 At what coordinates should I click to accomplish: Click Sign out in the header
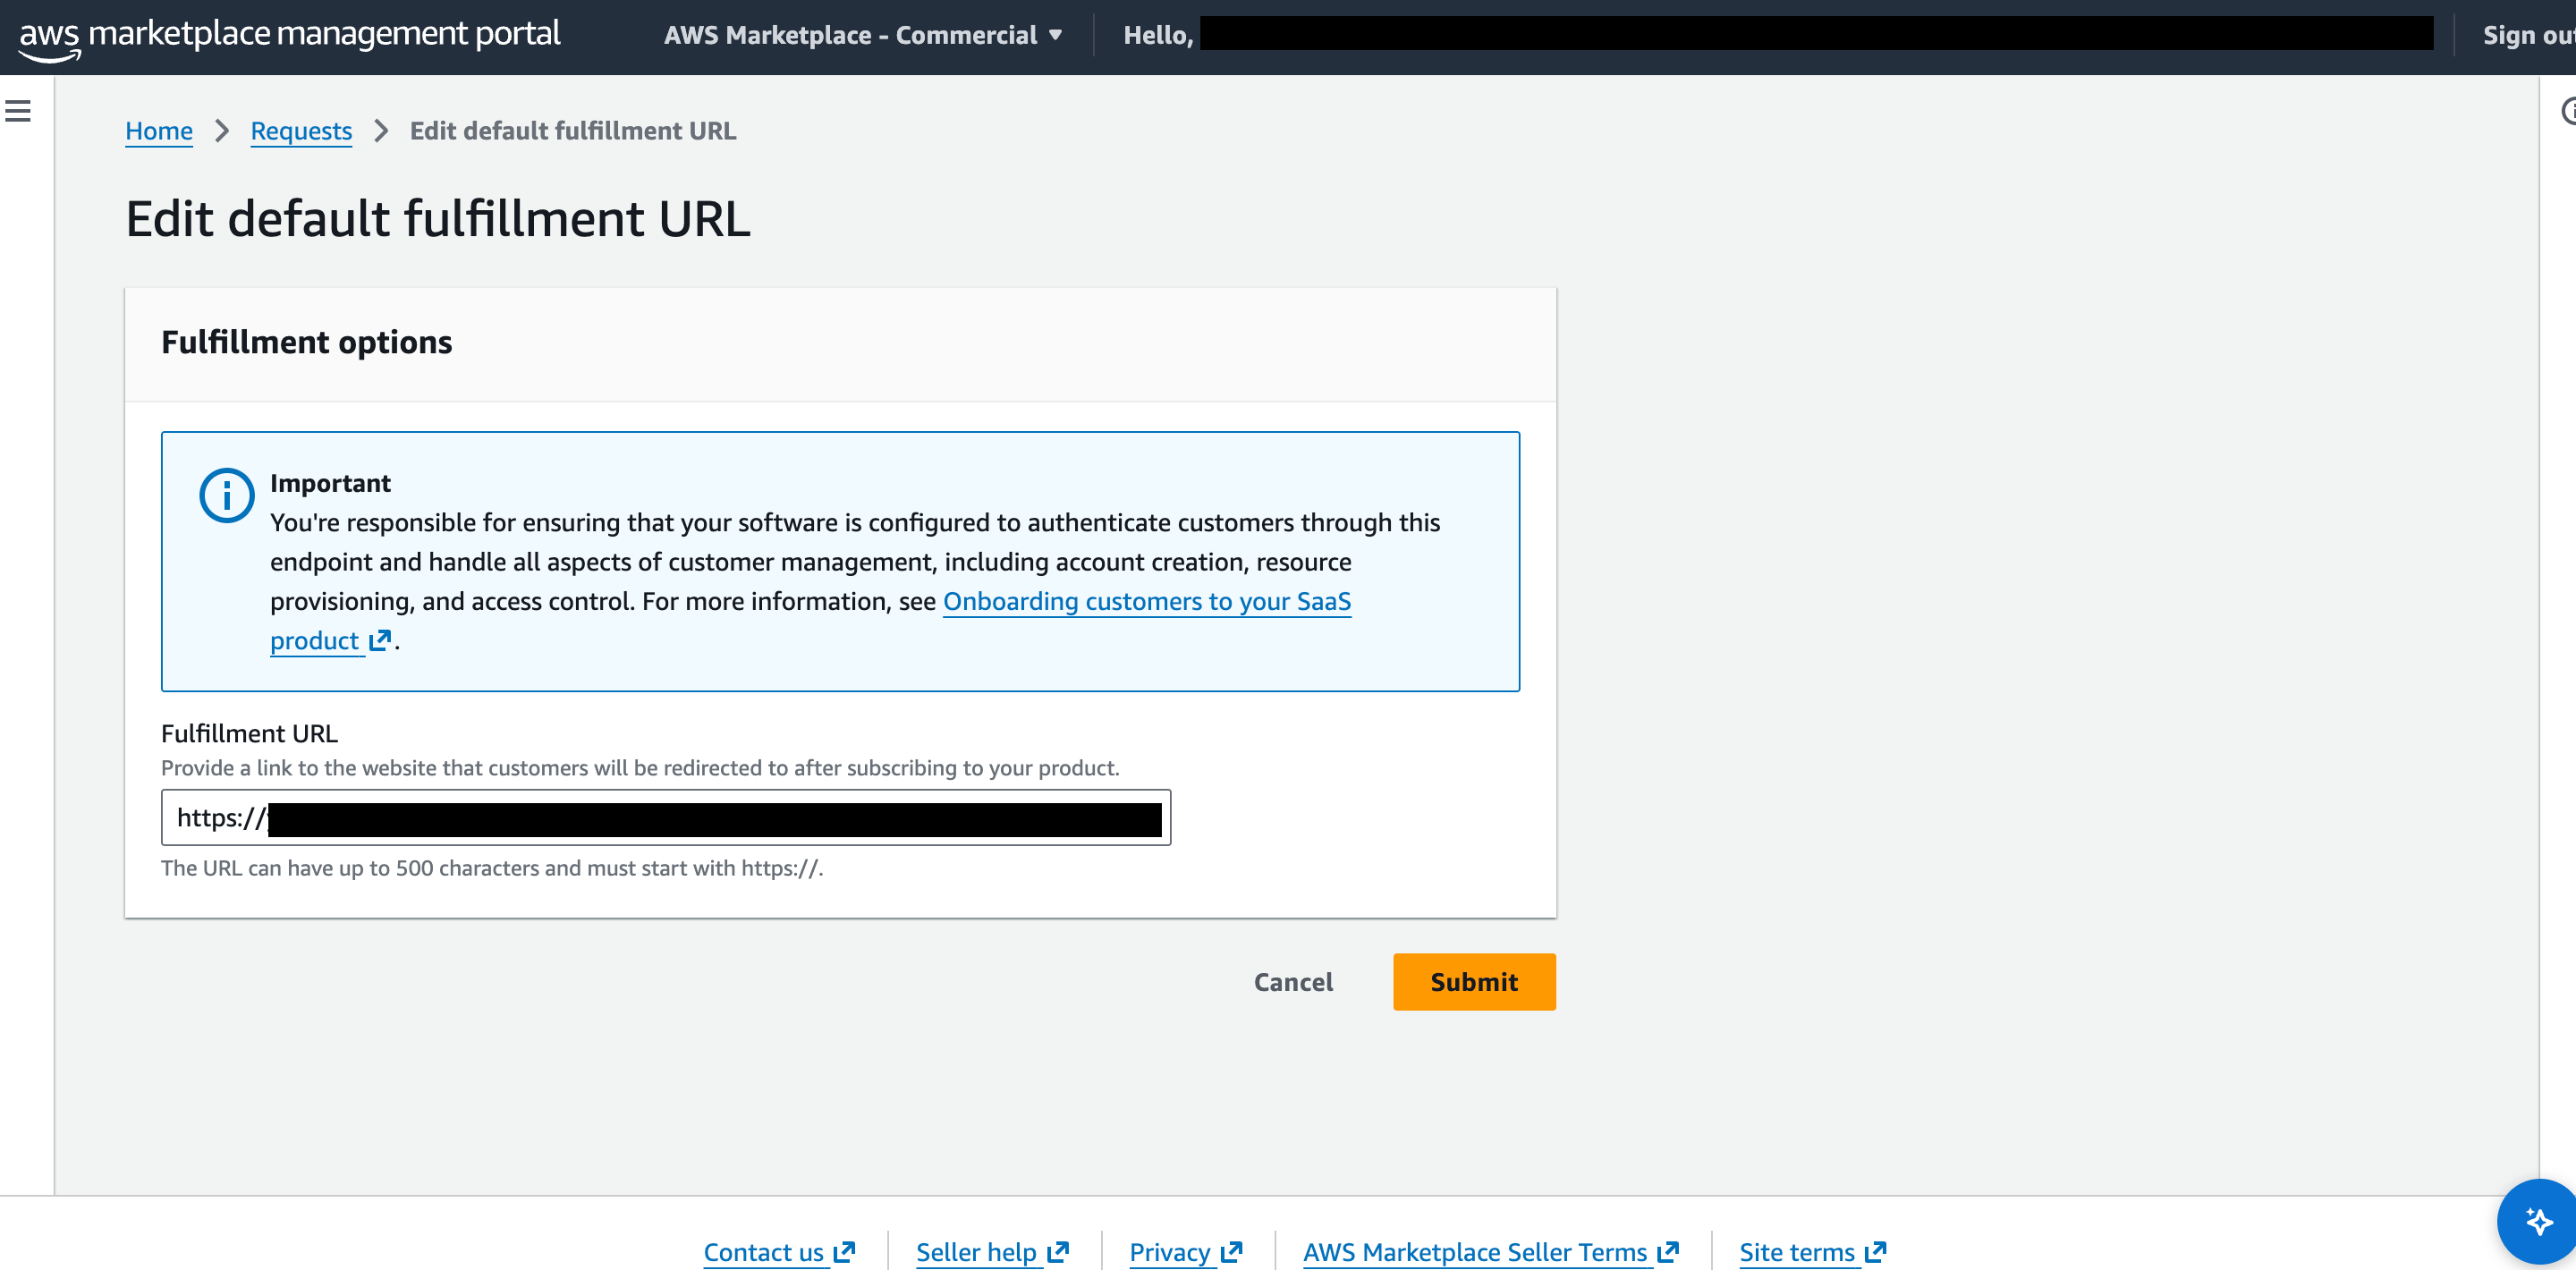point(2528,35)
